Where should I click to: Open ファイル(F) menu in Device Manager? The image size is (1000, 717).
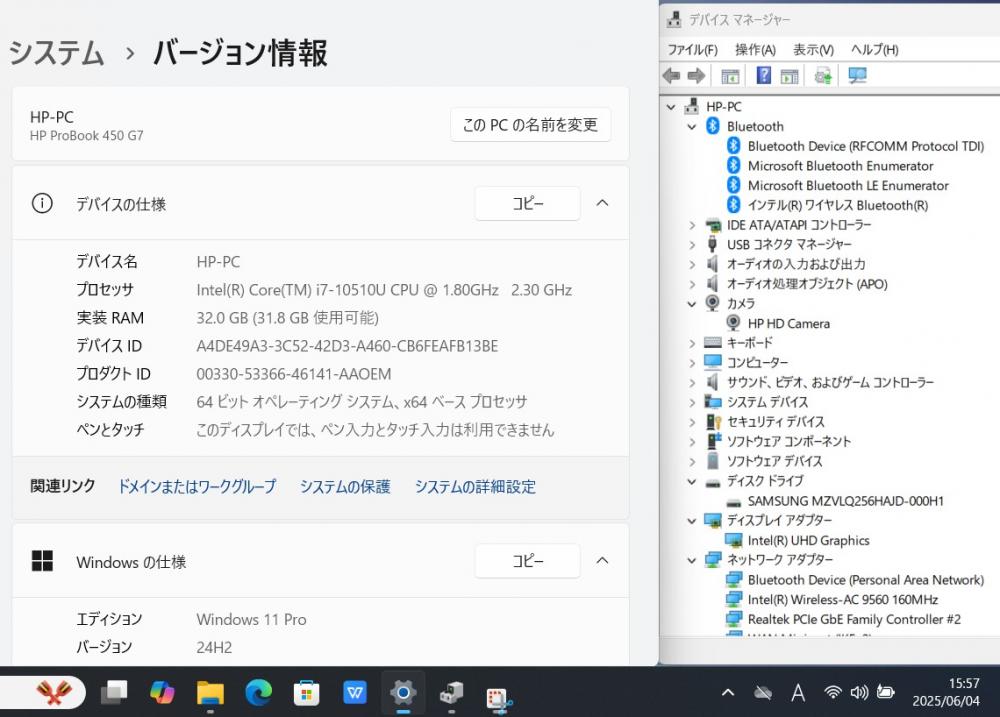(692, 50)
